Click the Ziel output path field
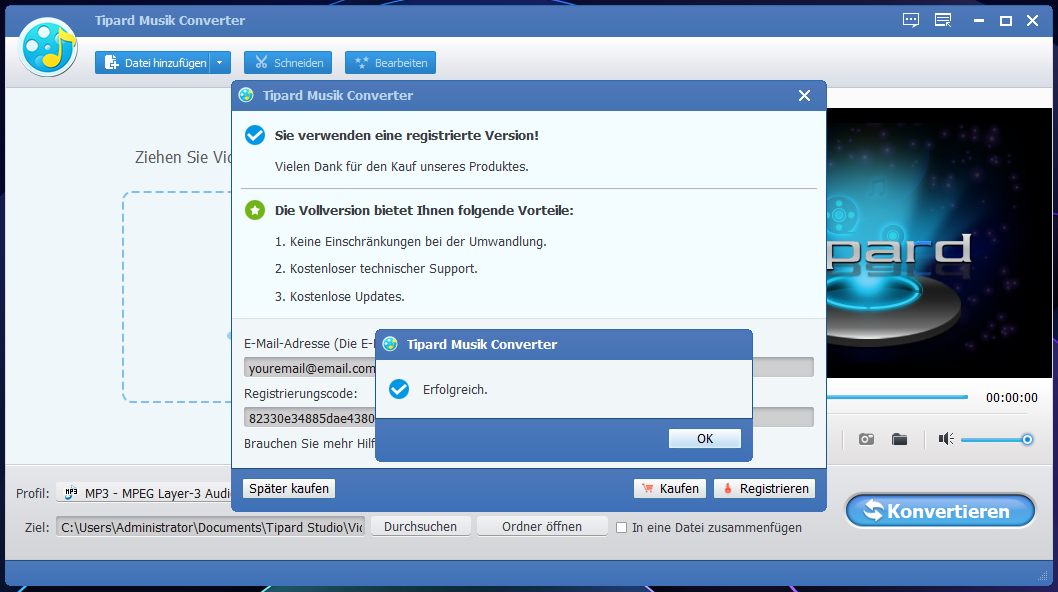 211,527
